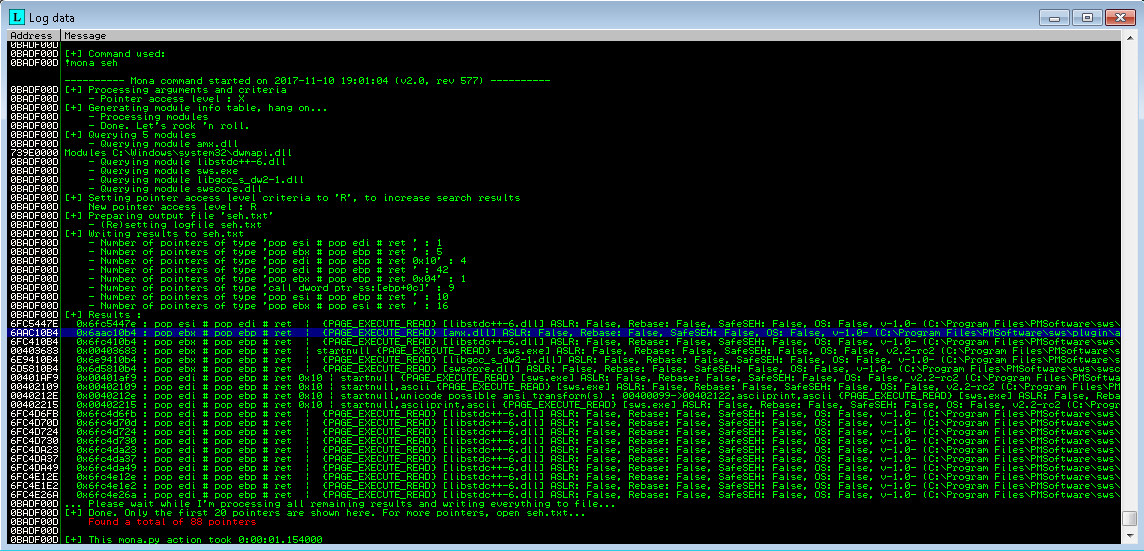Select result row at address 6FC4DA23
This screenshot has height=551, width=1144.
(x=564, y=450)
